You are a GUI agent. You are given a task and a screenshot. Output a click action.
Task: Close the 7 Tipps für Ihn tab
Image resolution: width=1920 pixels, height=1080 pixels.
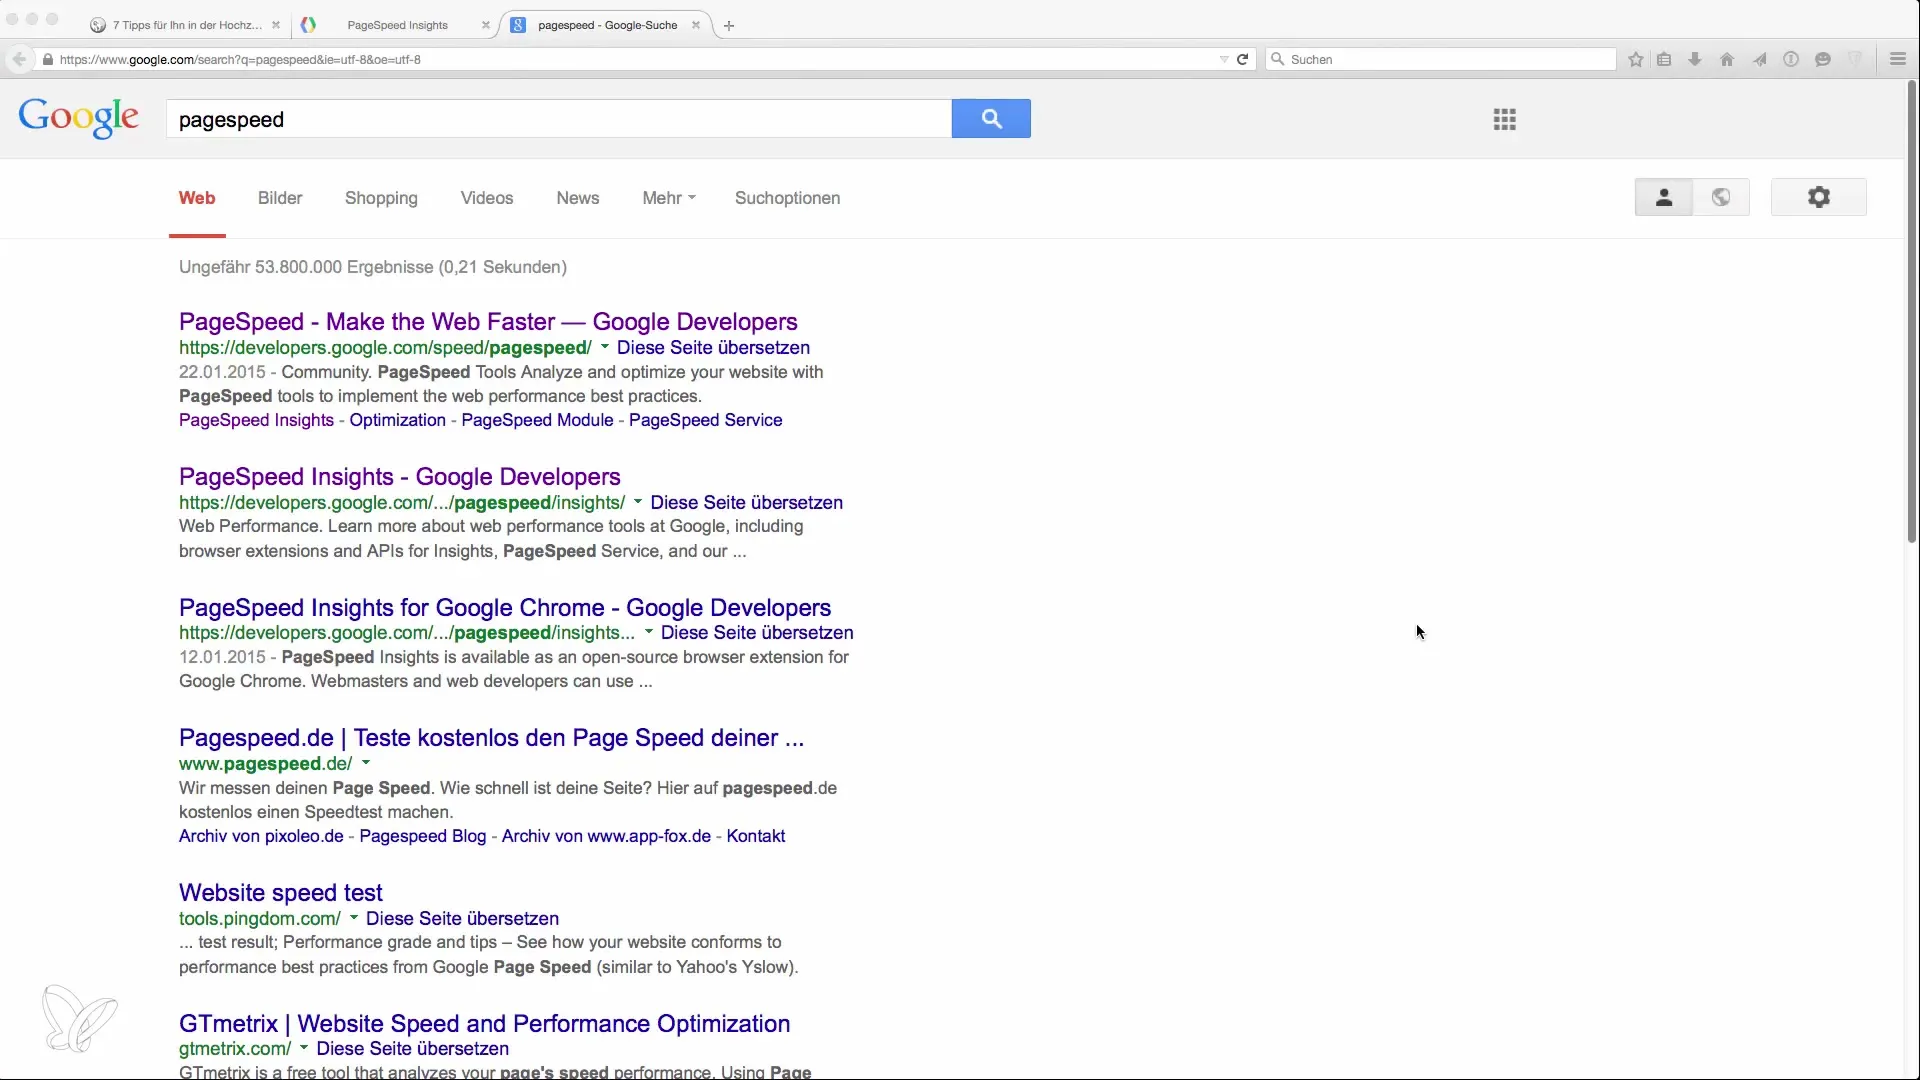[276, 25]
